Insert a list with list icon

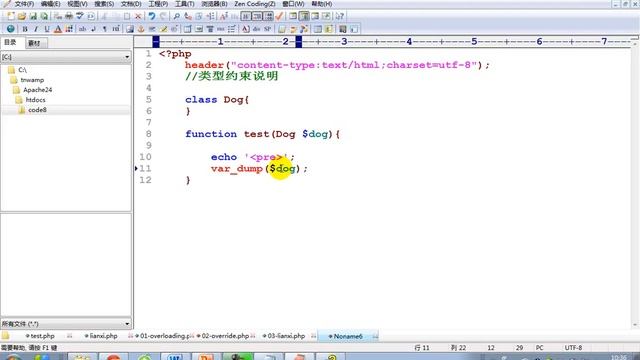[x=232, y=29]
